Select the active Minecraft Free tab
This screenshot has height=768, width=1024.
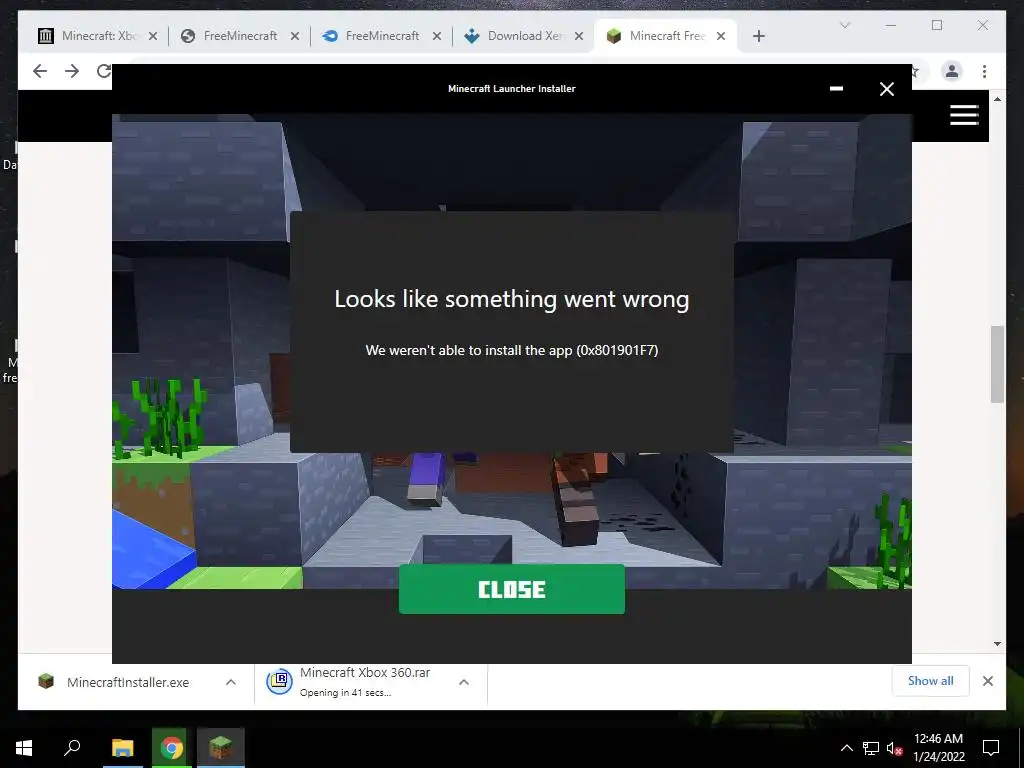pos(666,36)
